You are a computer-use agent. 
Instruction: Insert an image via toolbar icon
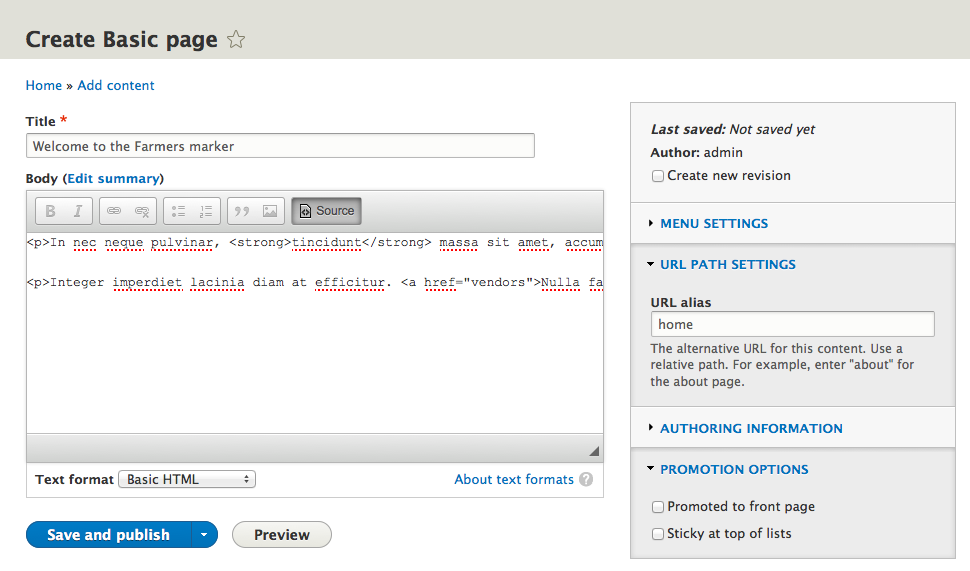click(x=270, y=211)
